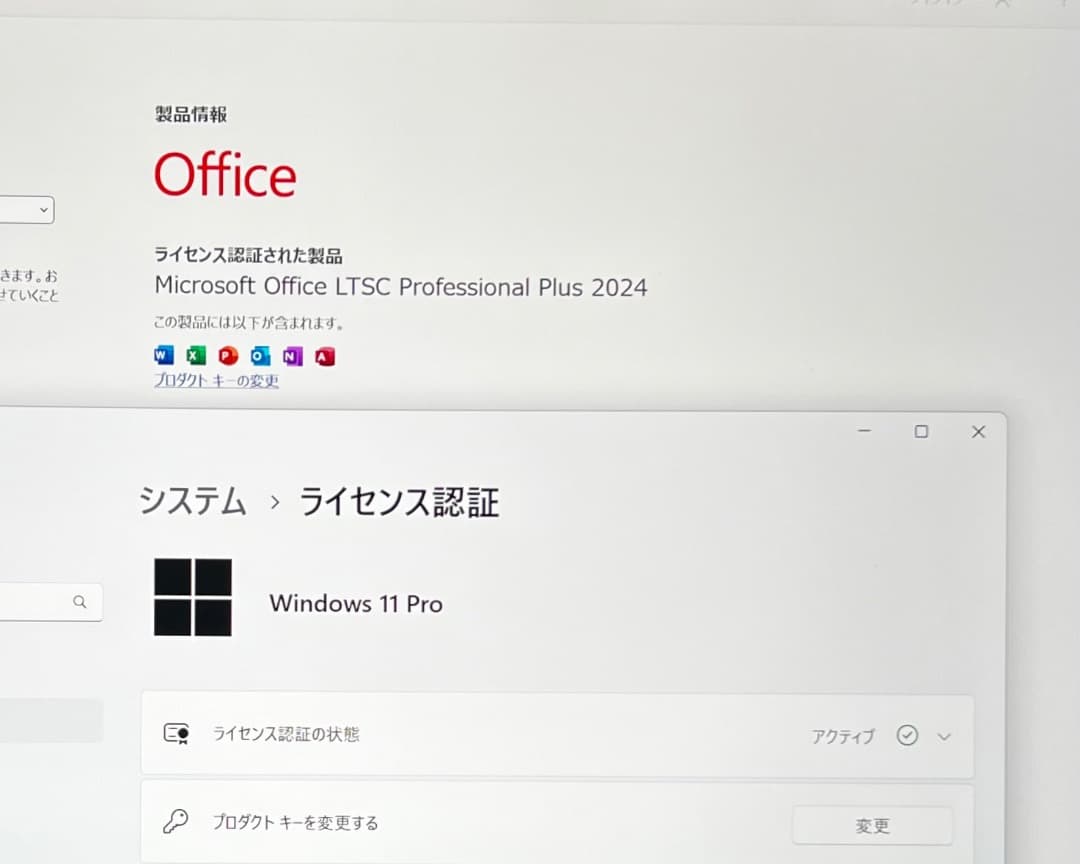Image resolution: width=1080 pixels, height=864 pixels.
Task: Click システム in the breadcrumb navigation
Action: click(192, 503)
